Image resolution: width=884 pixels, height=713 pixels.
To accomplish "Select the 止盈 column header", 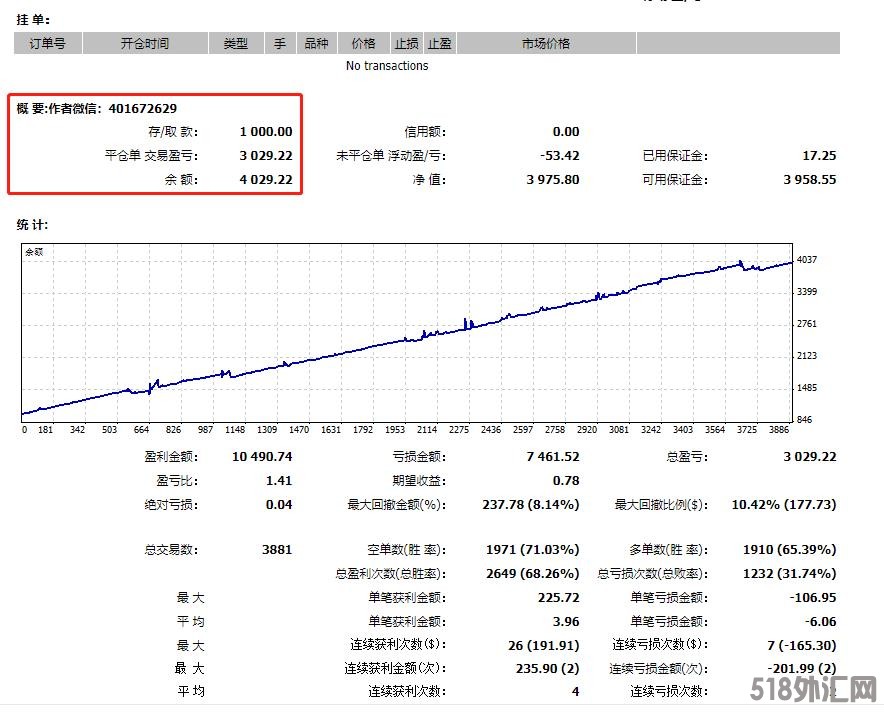I will tap(440, 43).
